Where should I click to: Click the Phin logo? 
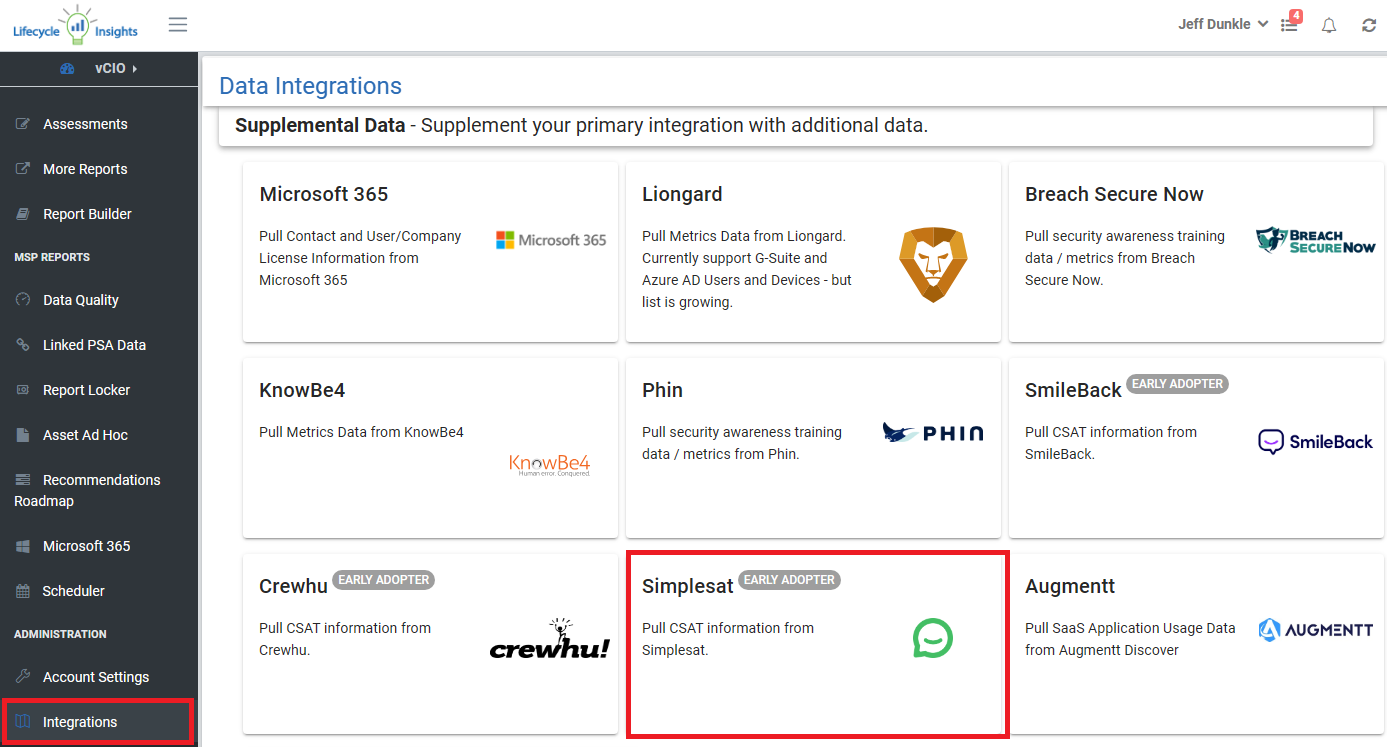[933, 433]
